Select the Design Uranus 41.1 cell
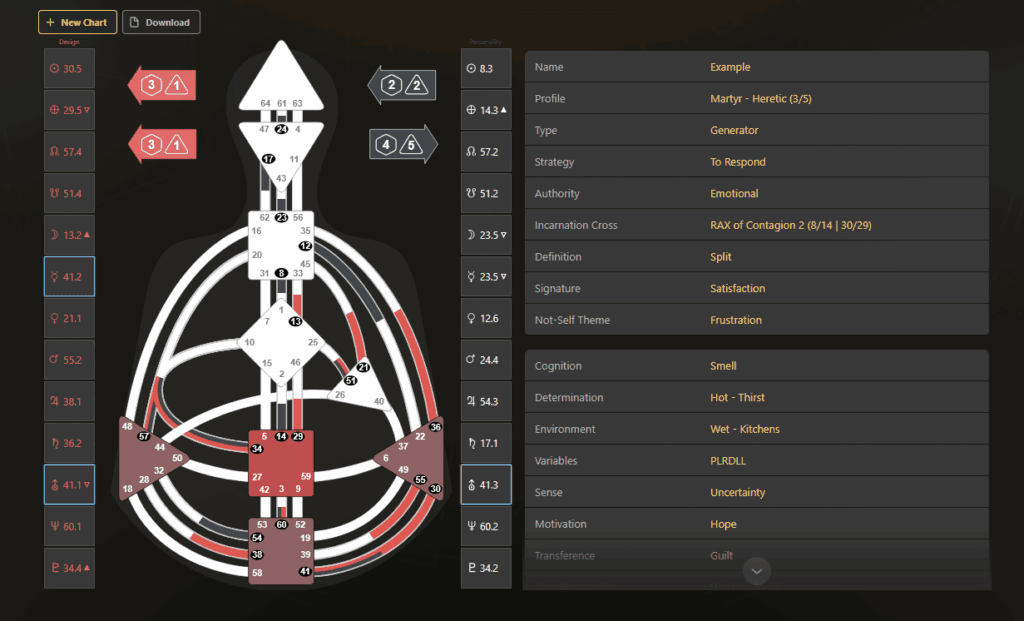Screen dimensions: 1024x621 click(x=69, y=485)
